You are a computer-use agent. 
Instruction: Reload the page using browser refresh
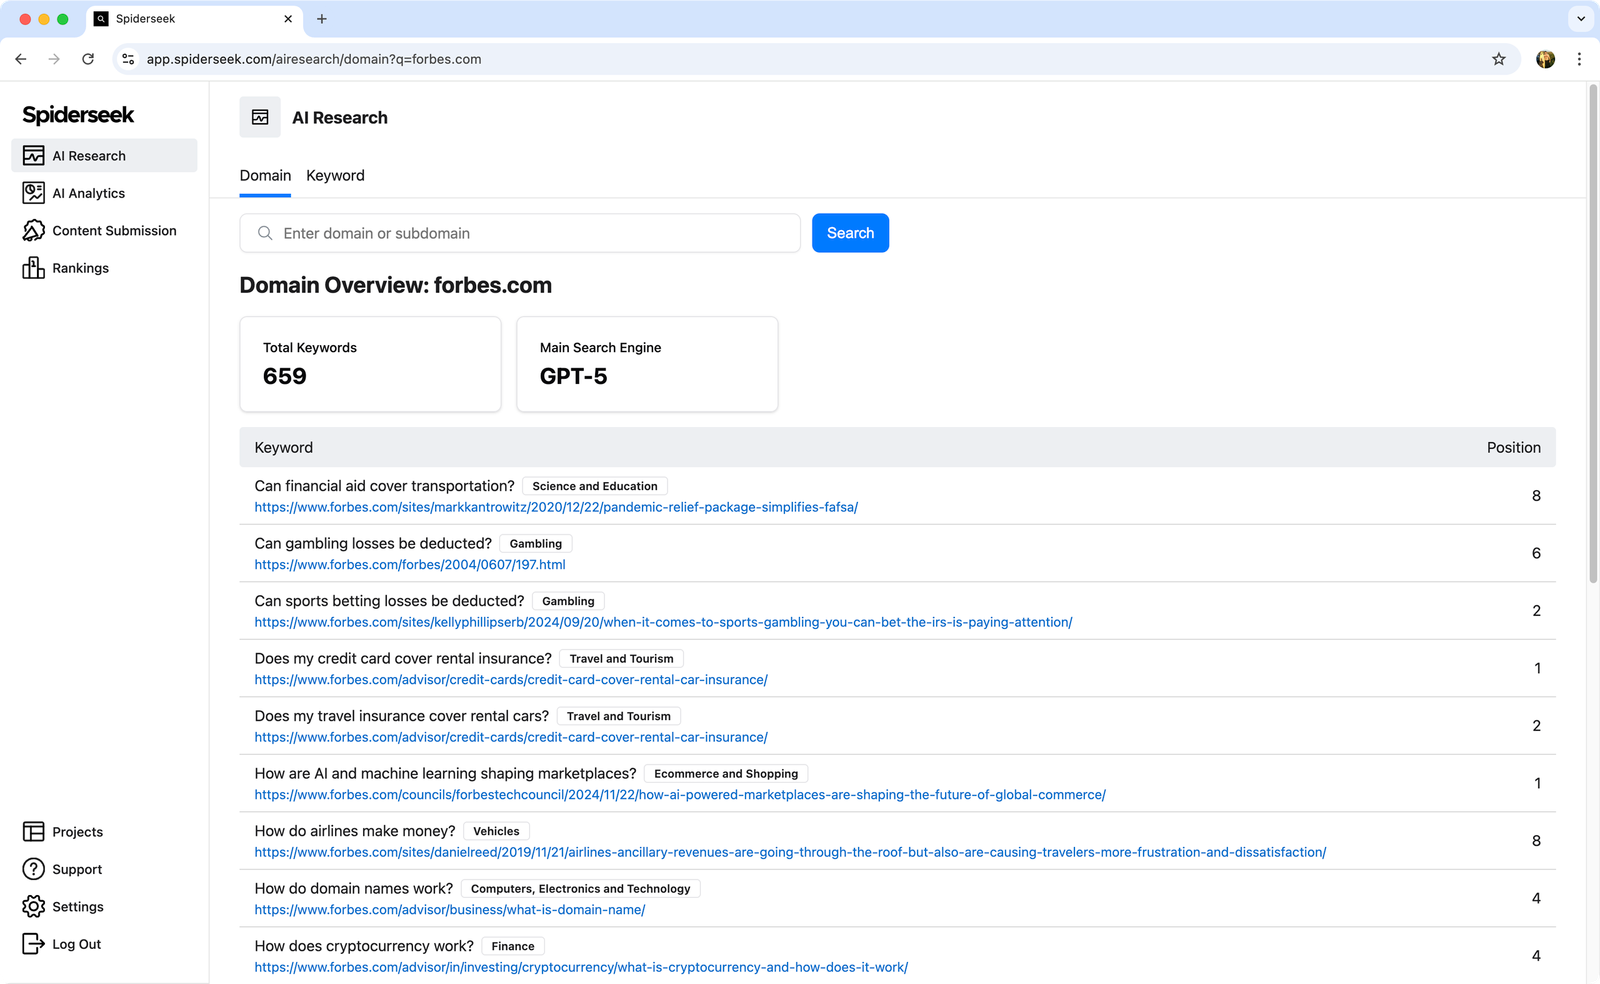click(88, 59)
